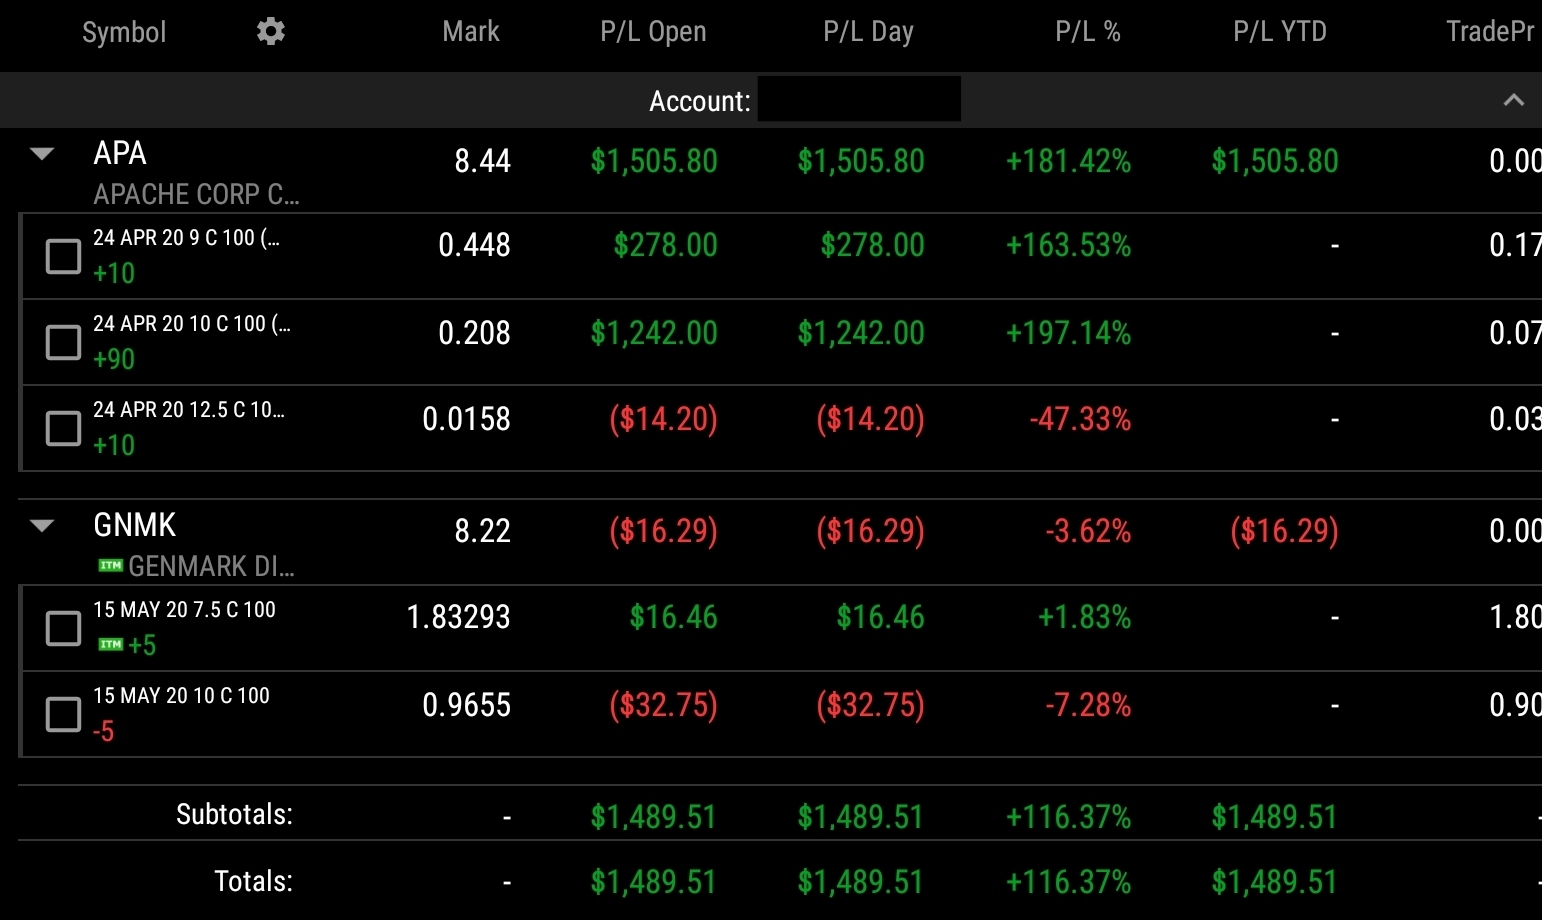Click the P/L % column header
The image size is (1542, 920).
coord(1087,32)
